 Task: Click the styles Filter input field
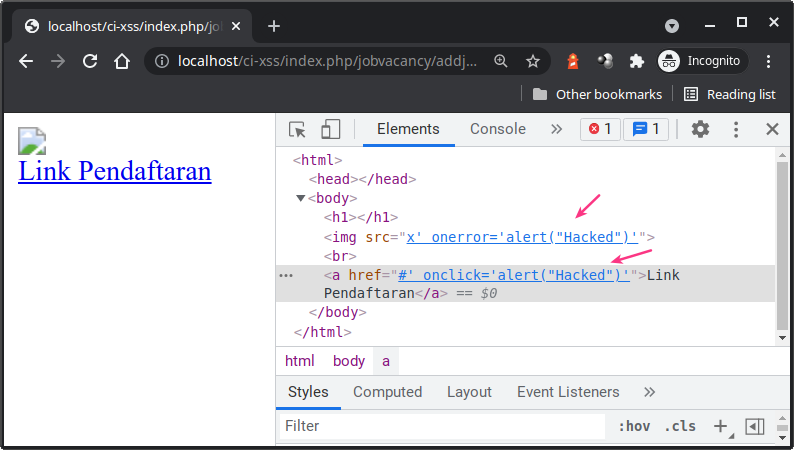point(440,426)
